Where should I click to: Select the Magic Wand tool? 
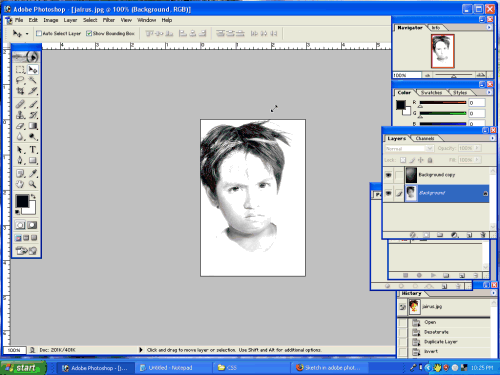33,80
